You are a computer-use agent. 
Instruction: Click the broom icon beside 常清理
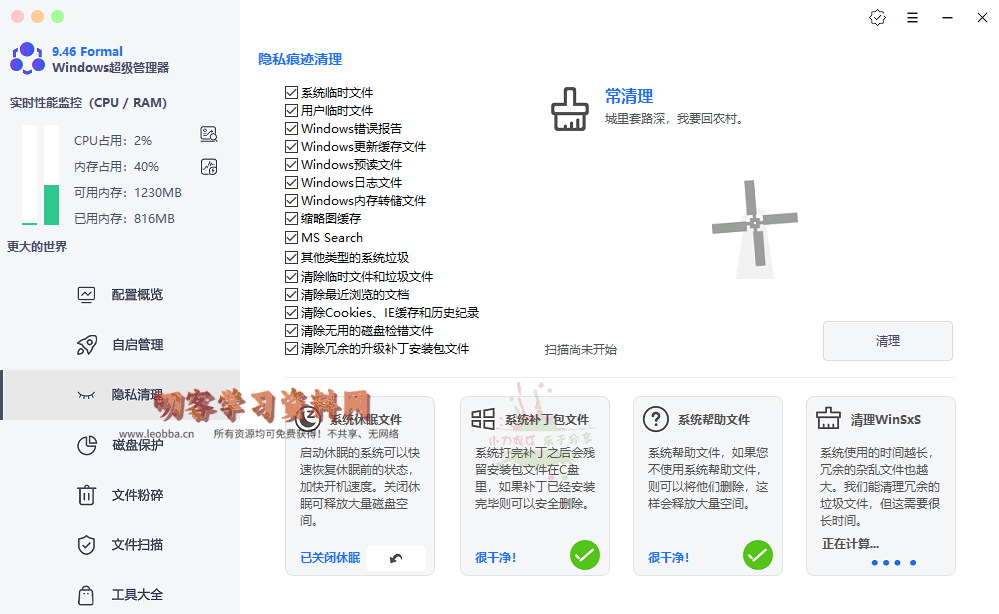pos(570,109)
